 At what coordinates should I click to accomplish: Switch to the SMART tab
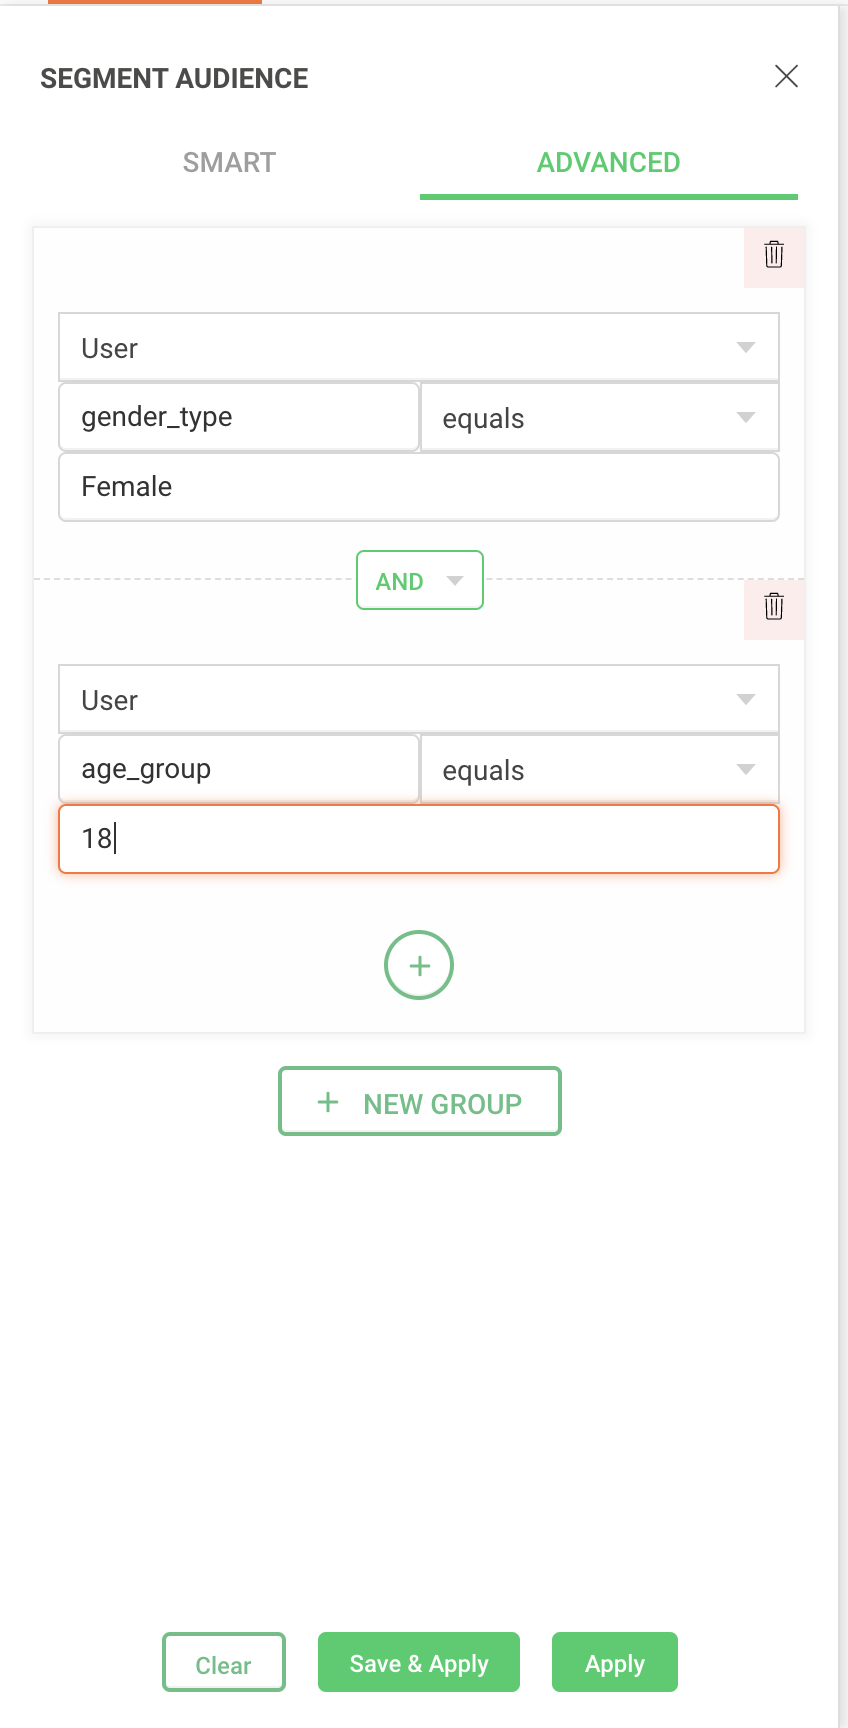click(x=229, y=162)
